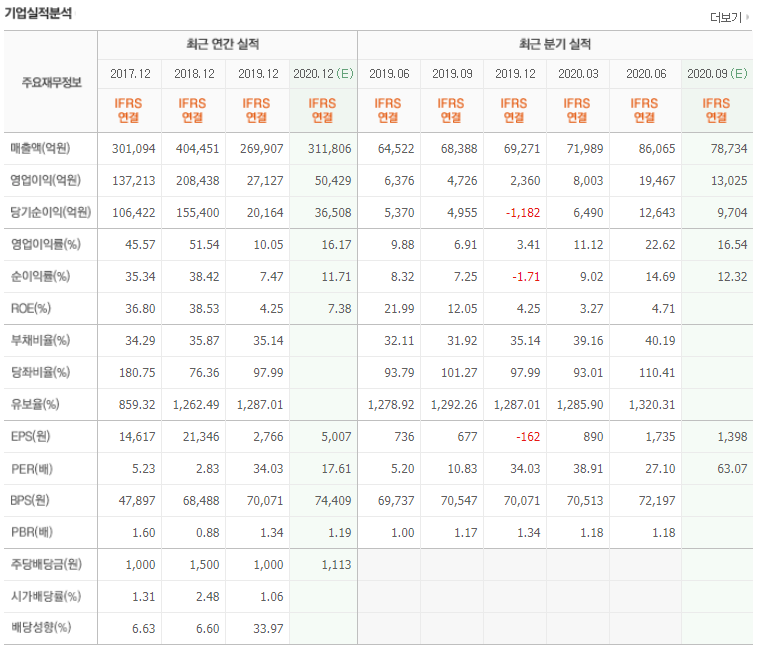
Task: Click the 180.75 quick ratio value
Action: 137,373
